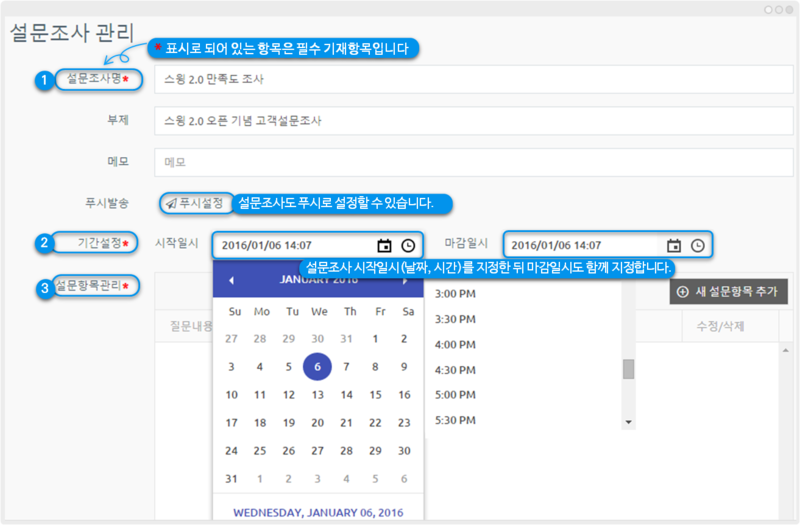Select day 15 in the calendar
800x525 pixels.
click(376, 395)
